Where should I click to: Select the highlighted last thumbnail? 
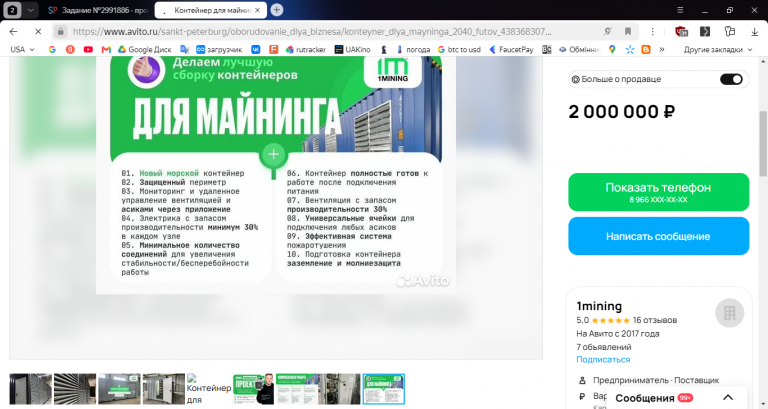[x=384, y=389]
